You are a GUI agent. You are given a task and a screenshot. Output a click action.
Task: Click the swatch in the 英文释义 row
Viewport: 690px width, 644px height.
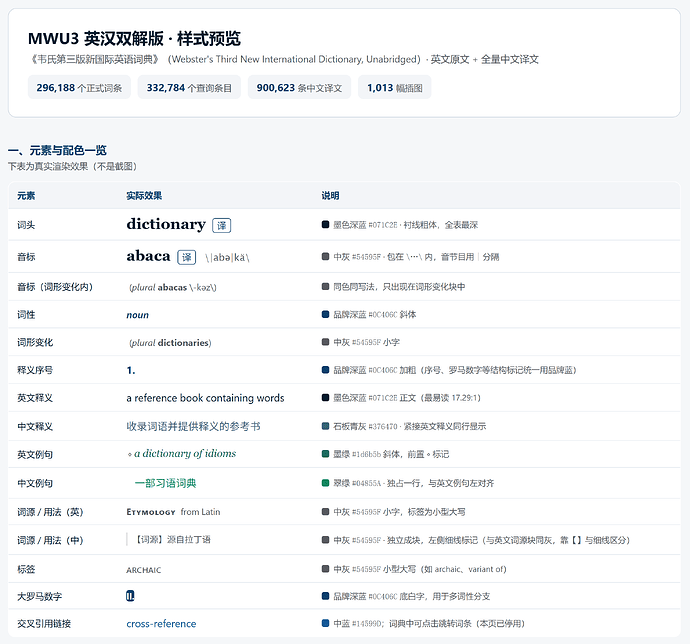[326, 397]
